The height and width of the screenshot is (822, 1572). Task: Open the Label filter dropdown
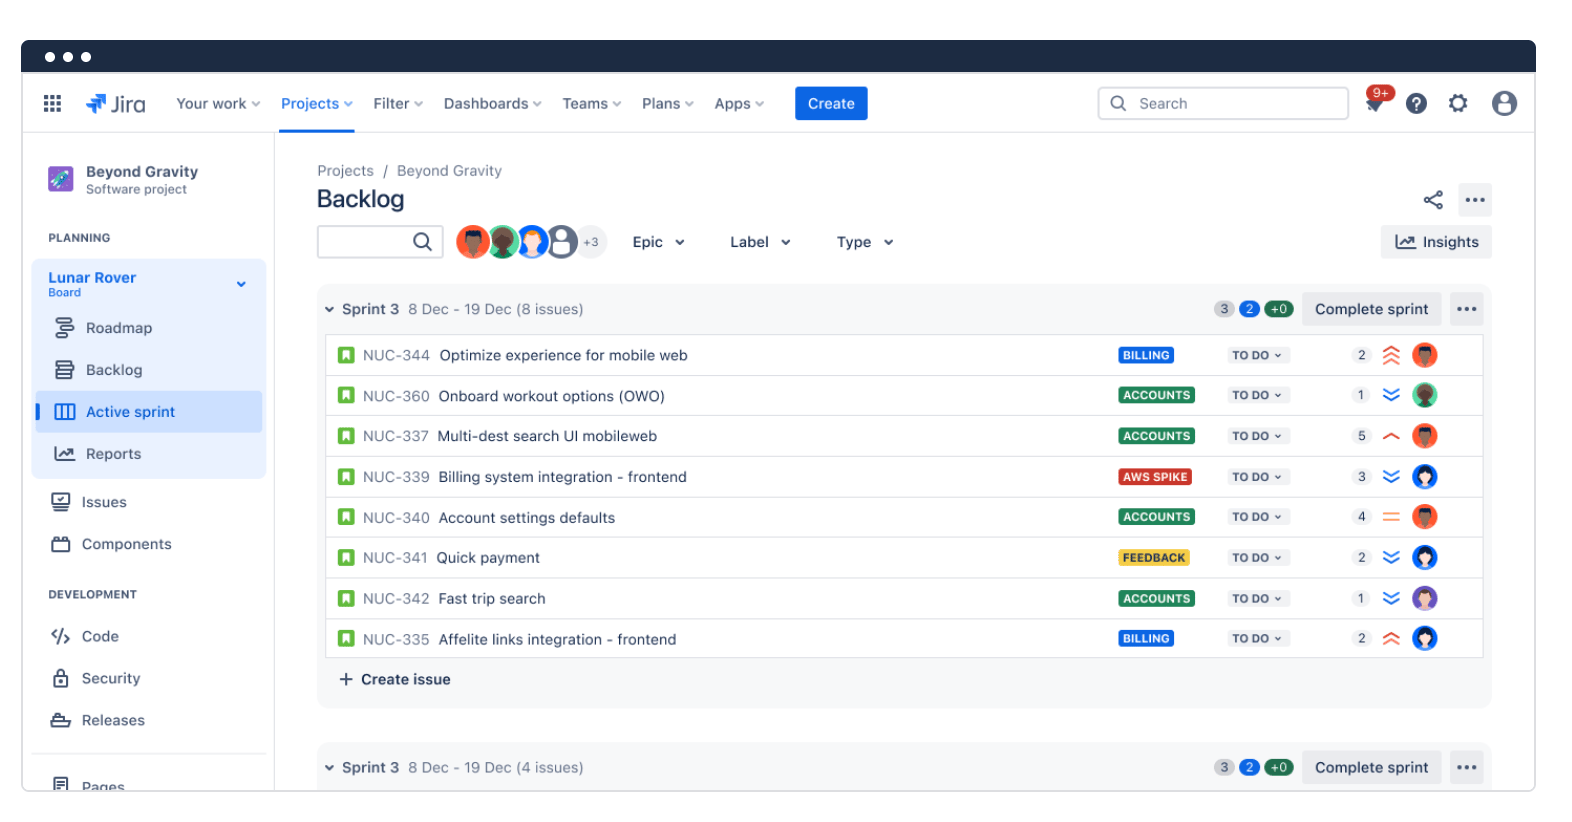tap(760, 242)
